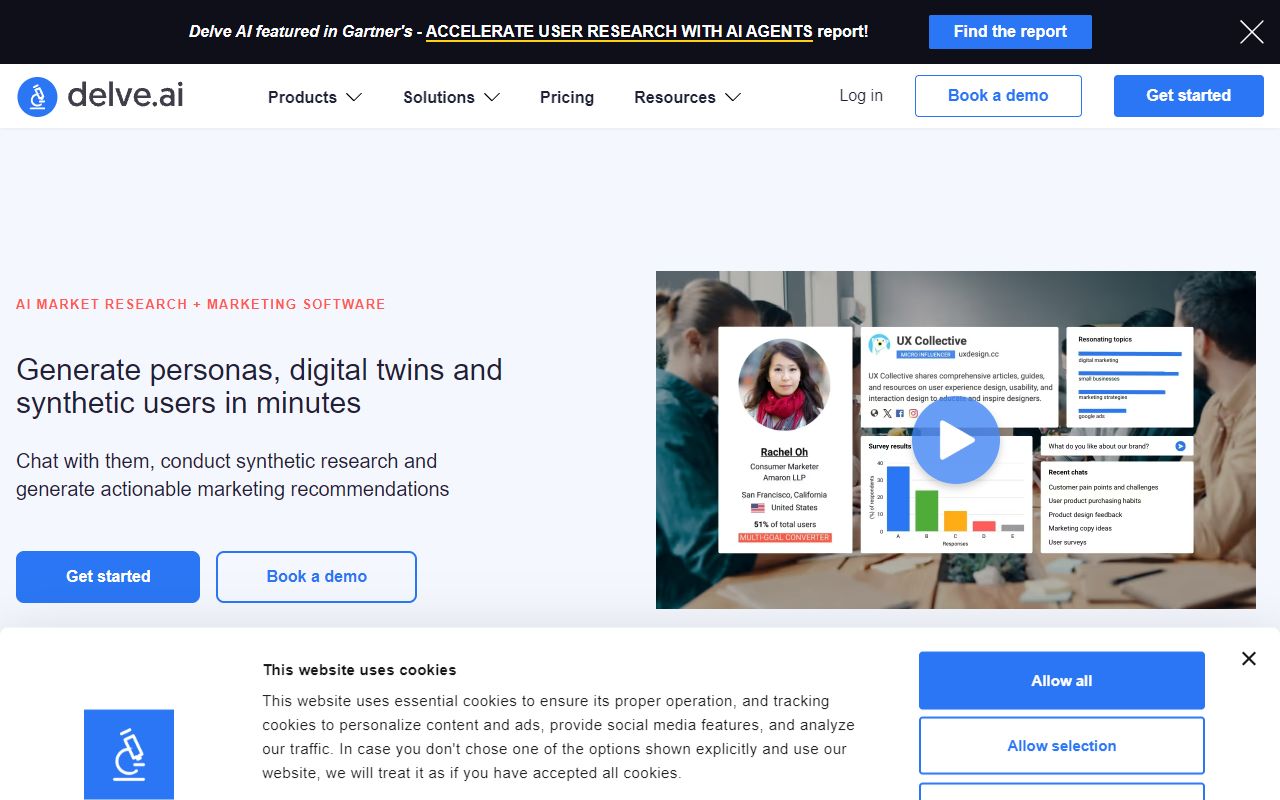Click the microscope icon in cookie banner
Screen dimensions: 1280x800
(129, 754)
